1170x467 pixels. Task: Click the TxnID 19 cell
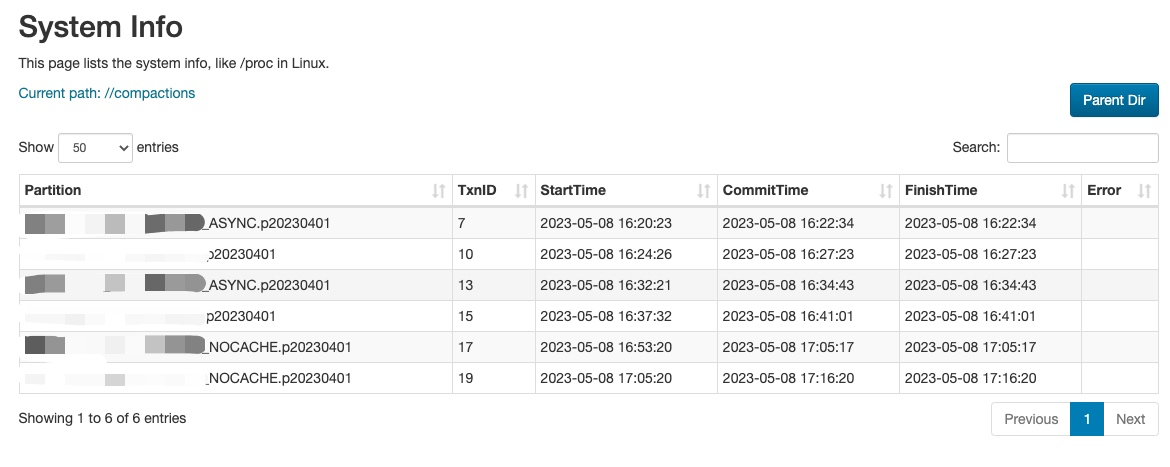click(466, 378)
